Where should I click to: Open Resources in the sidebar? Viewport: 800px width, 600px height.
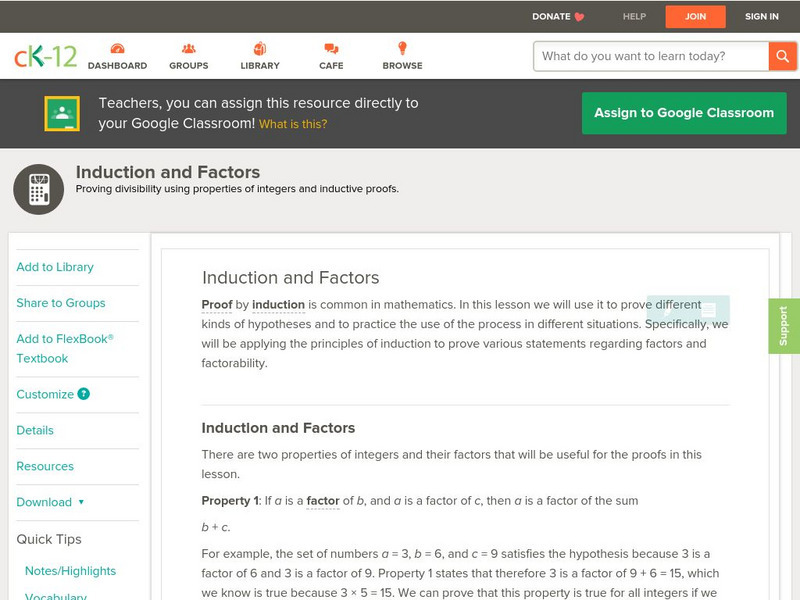click(45, 466)
